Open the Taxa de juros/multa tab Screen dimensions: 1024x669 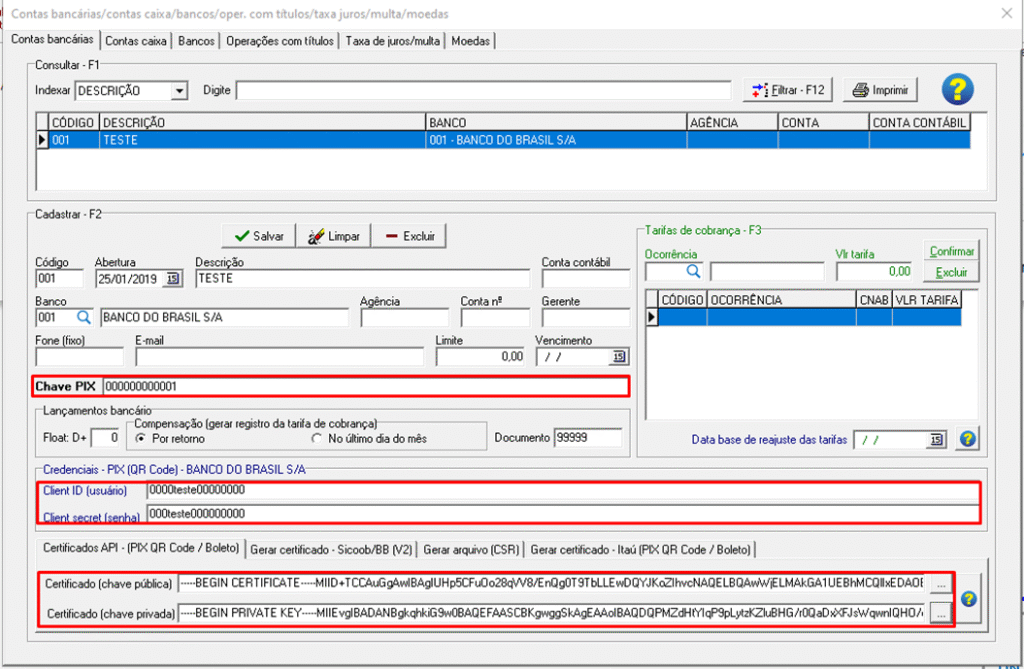click(393, 41)
